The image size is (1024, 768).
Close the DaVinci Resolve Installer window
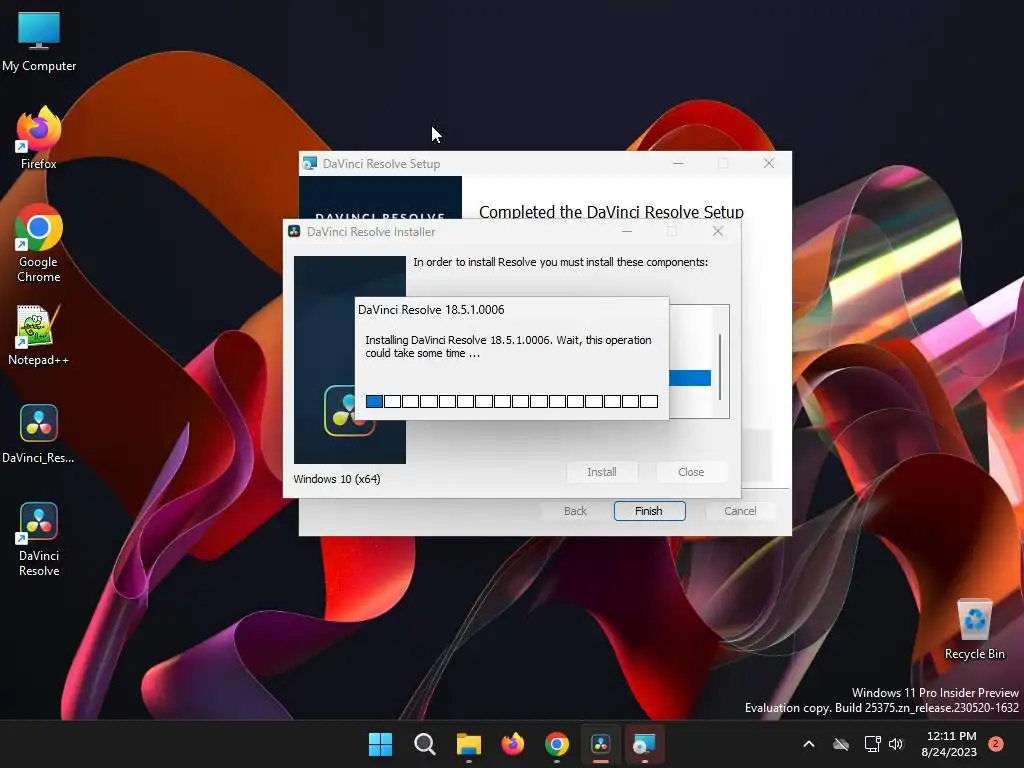point(718,231)
